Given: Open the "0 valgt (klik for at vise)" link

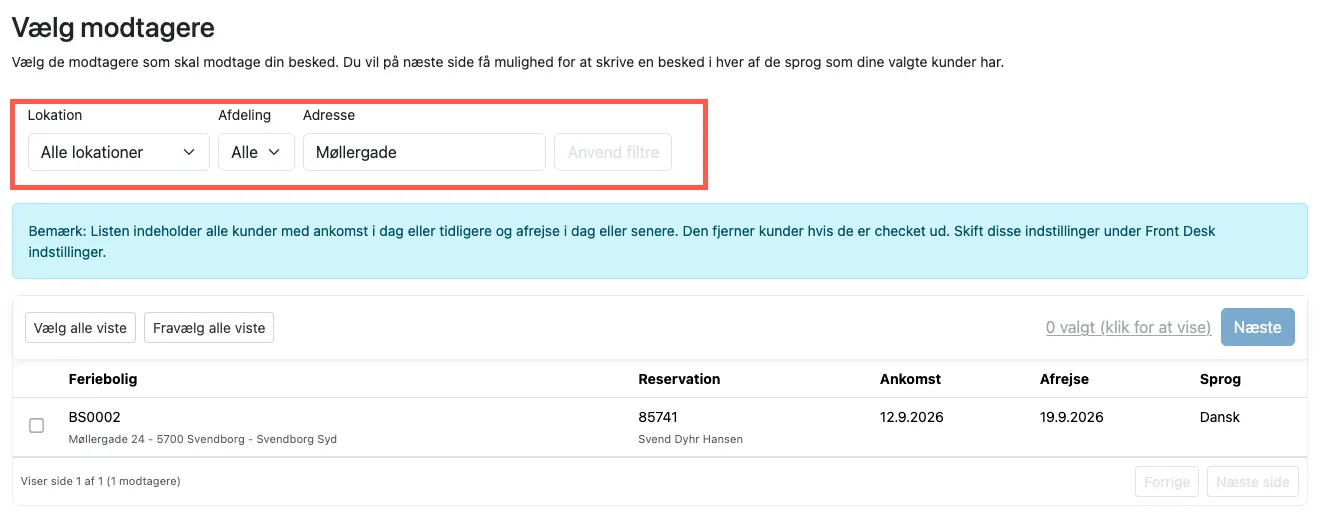Looking at the screenshot, I should pos(1128,327).
